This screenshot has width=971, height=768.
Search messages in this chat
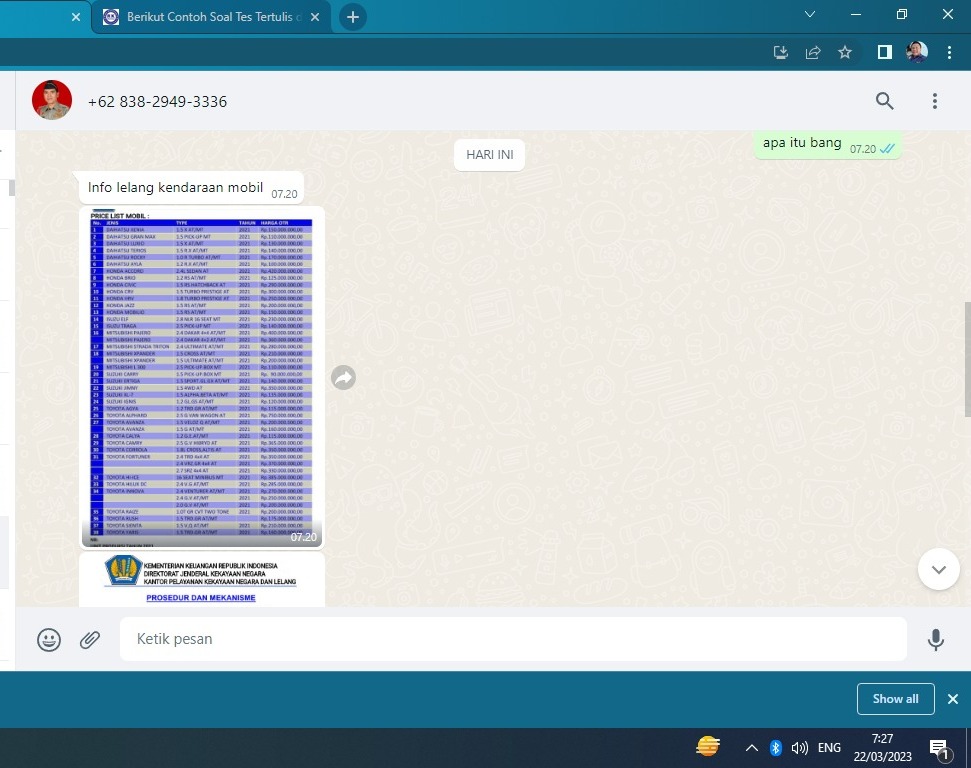884,101
